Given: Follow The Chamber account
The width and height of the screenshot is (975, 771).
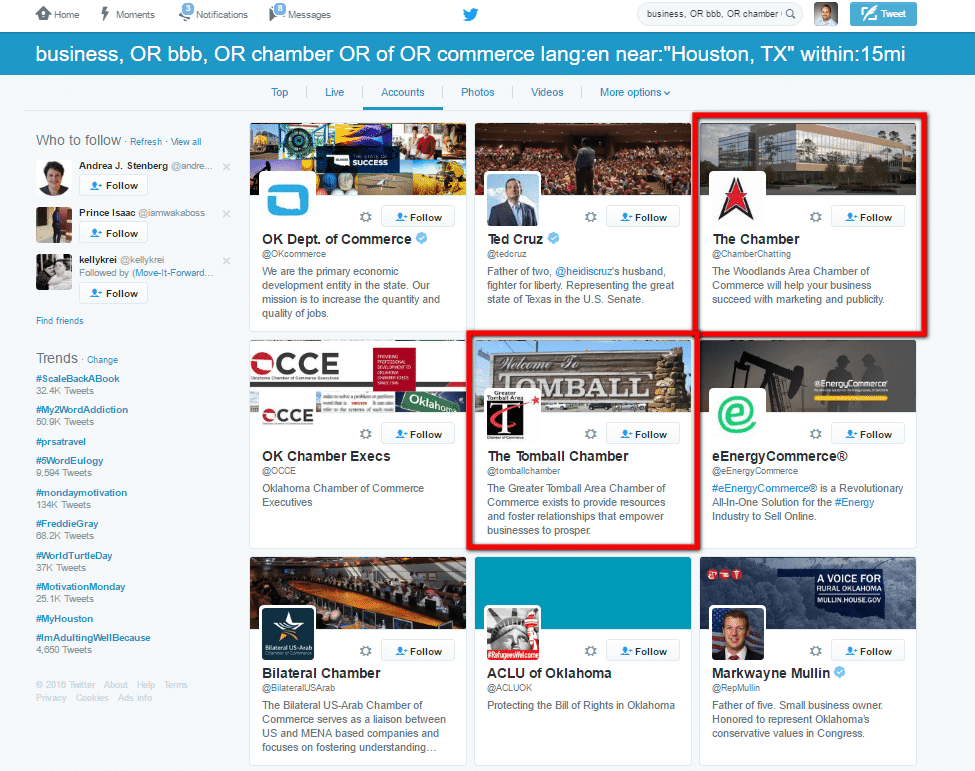Looking at the screenshot, I should point(868,217).
